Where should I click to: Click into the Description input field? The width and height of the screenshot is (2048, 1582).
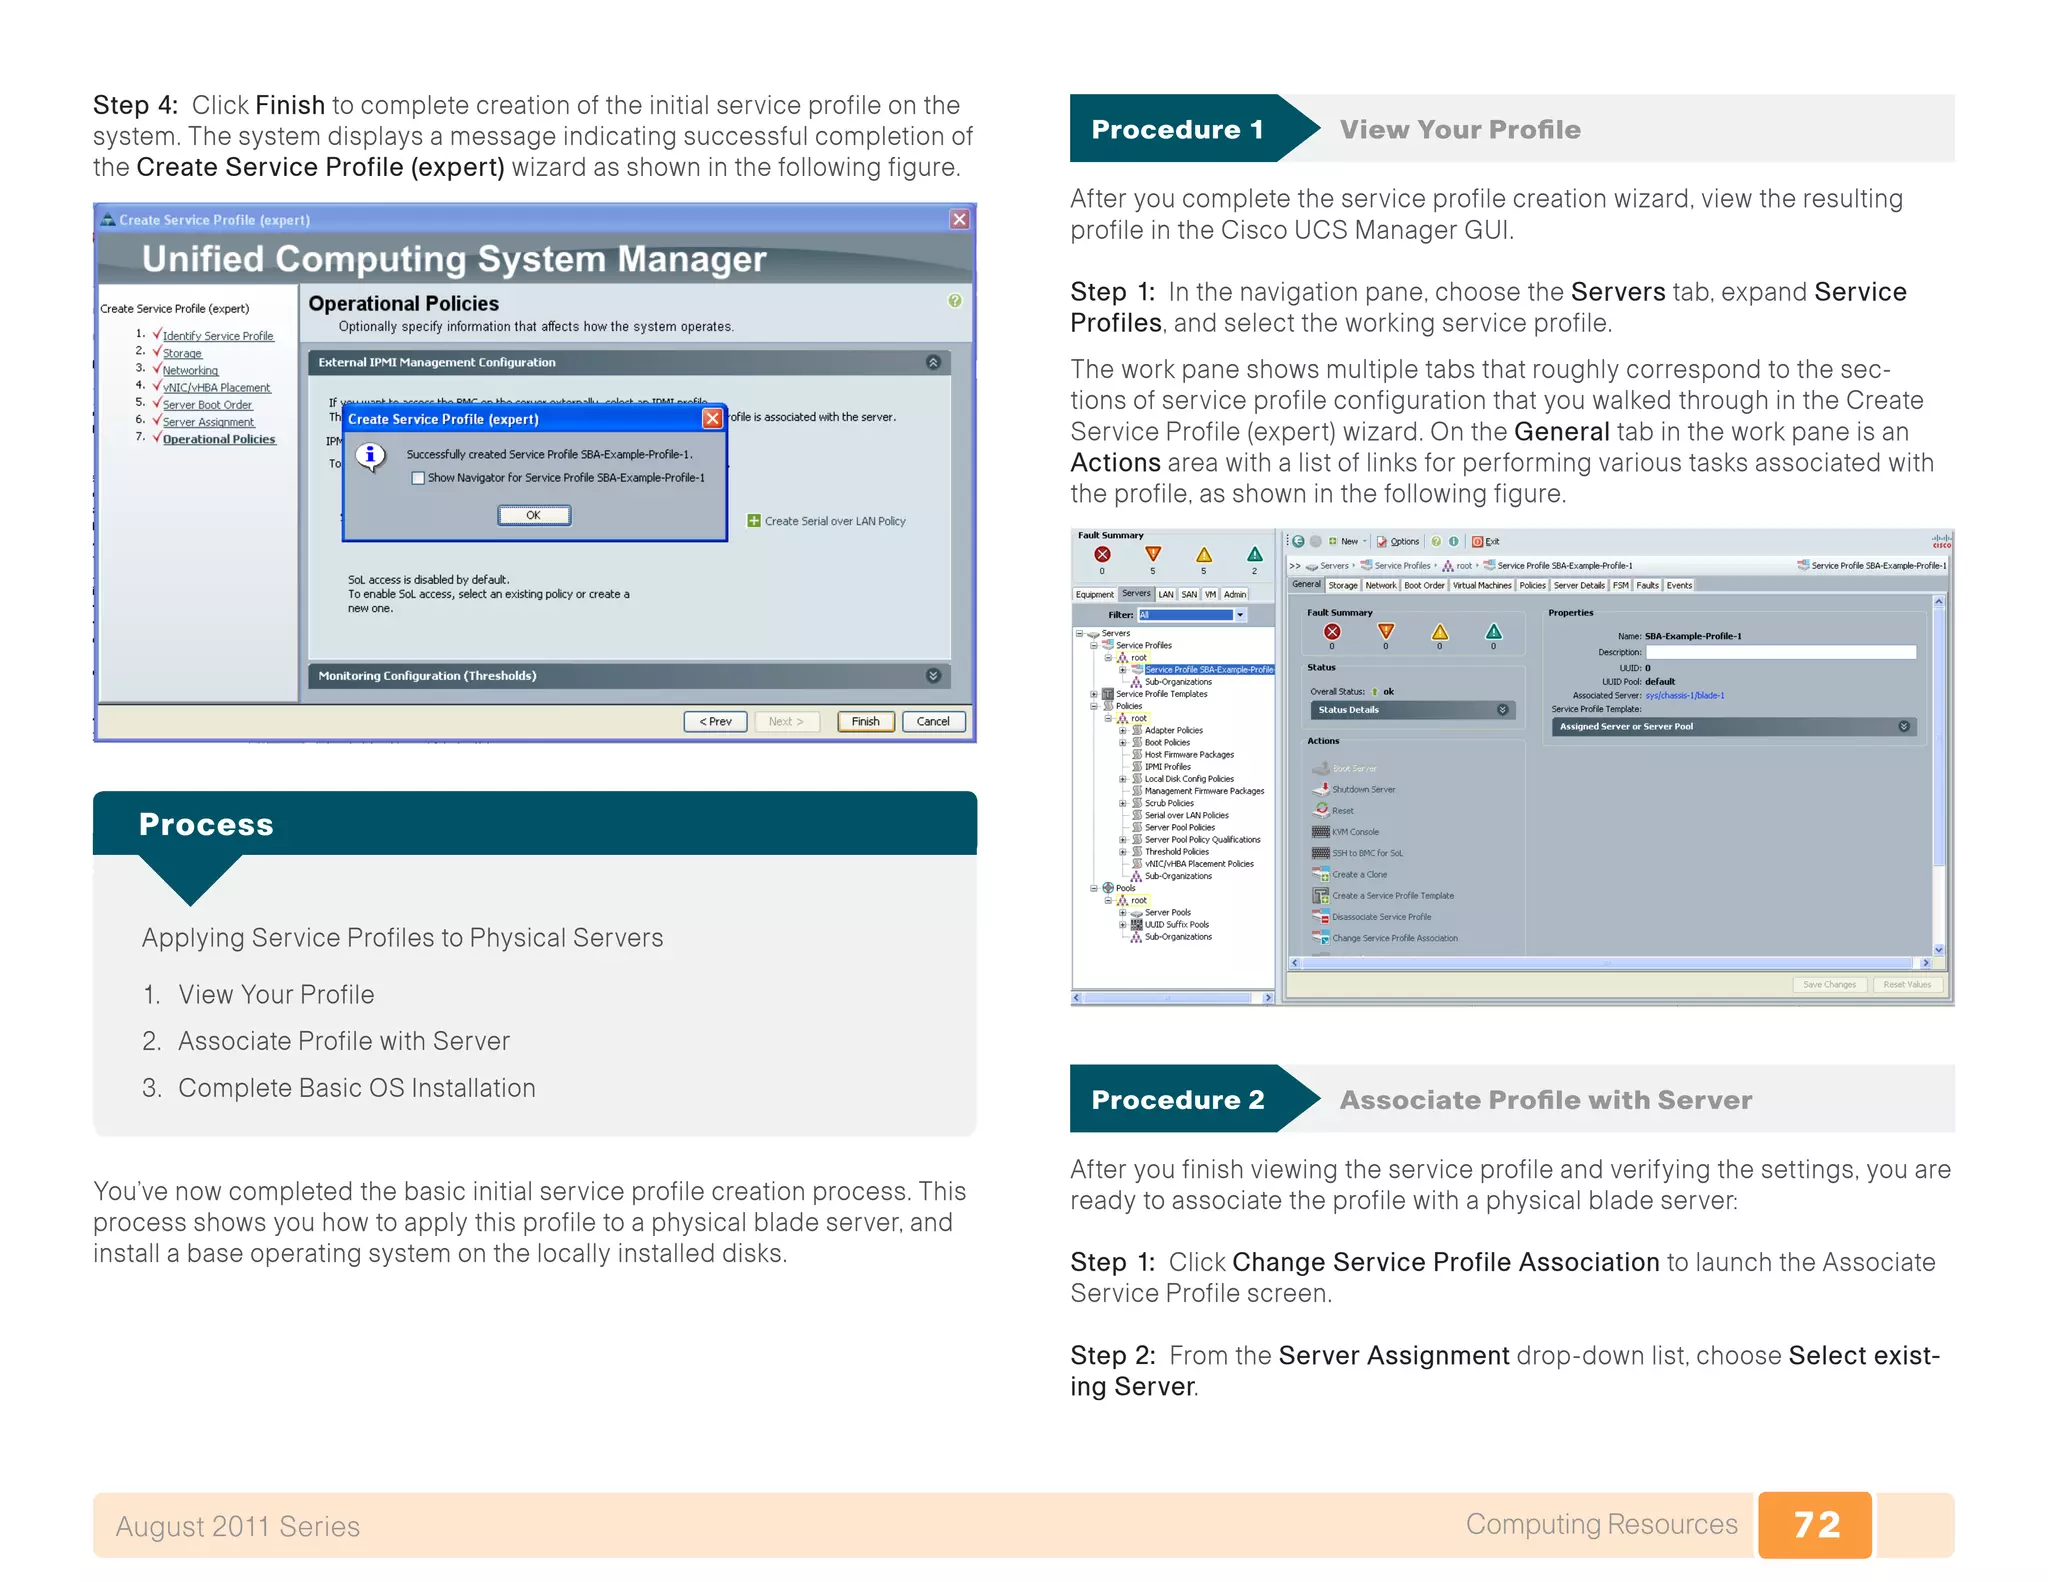pyautogui.click(x=1780, y=652)
